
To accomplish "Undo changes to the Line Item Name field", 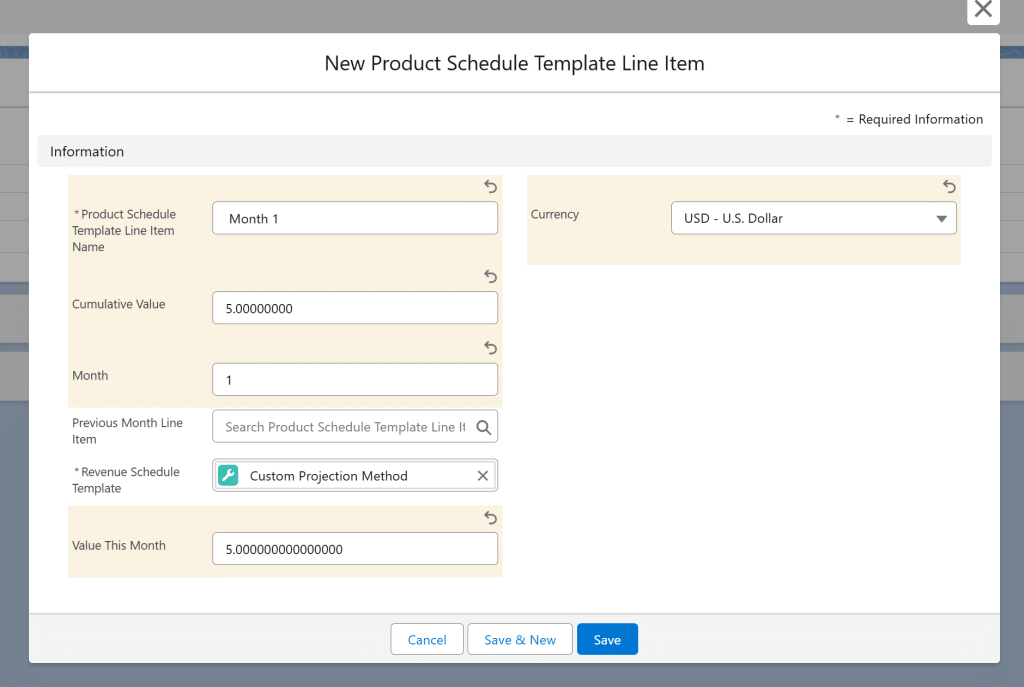I will click(x=490, y=187).
